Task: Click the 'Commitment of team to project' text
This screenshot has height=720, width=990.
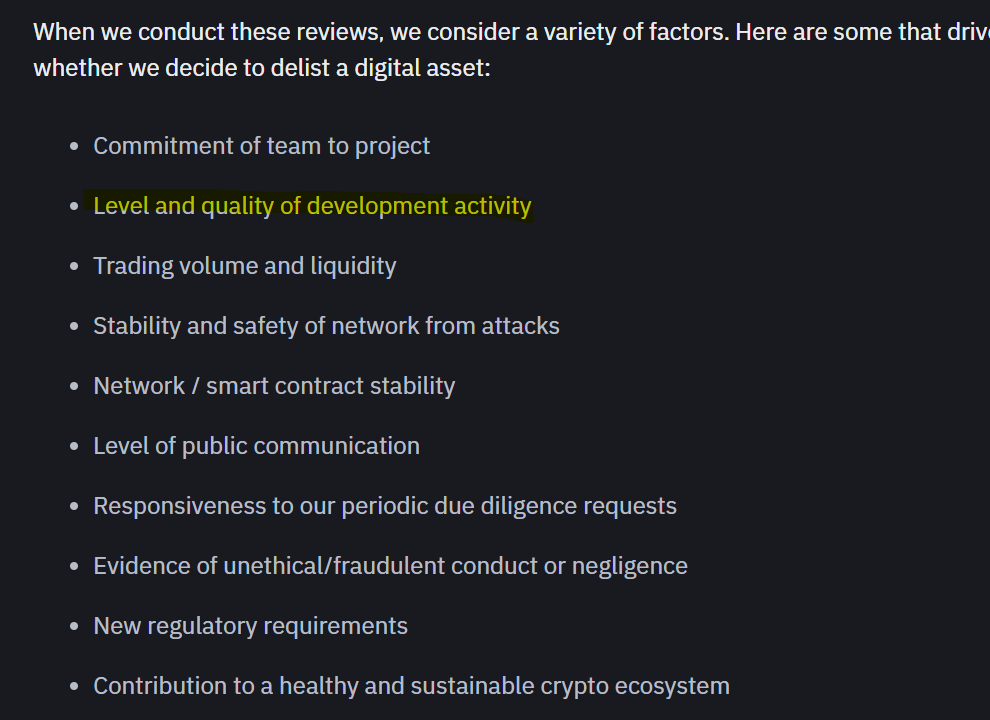Action: (x=261, y=146)
